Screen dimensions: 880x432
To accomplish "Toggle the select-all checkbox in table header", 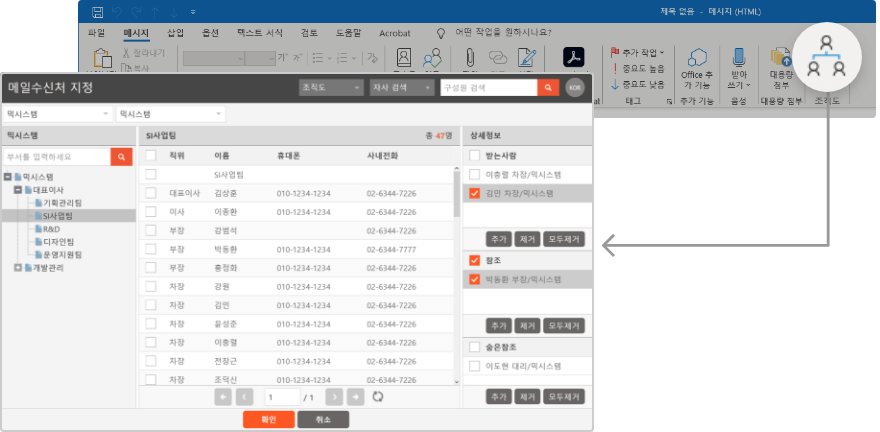I will pos(150,155).
